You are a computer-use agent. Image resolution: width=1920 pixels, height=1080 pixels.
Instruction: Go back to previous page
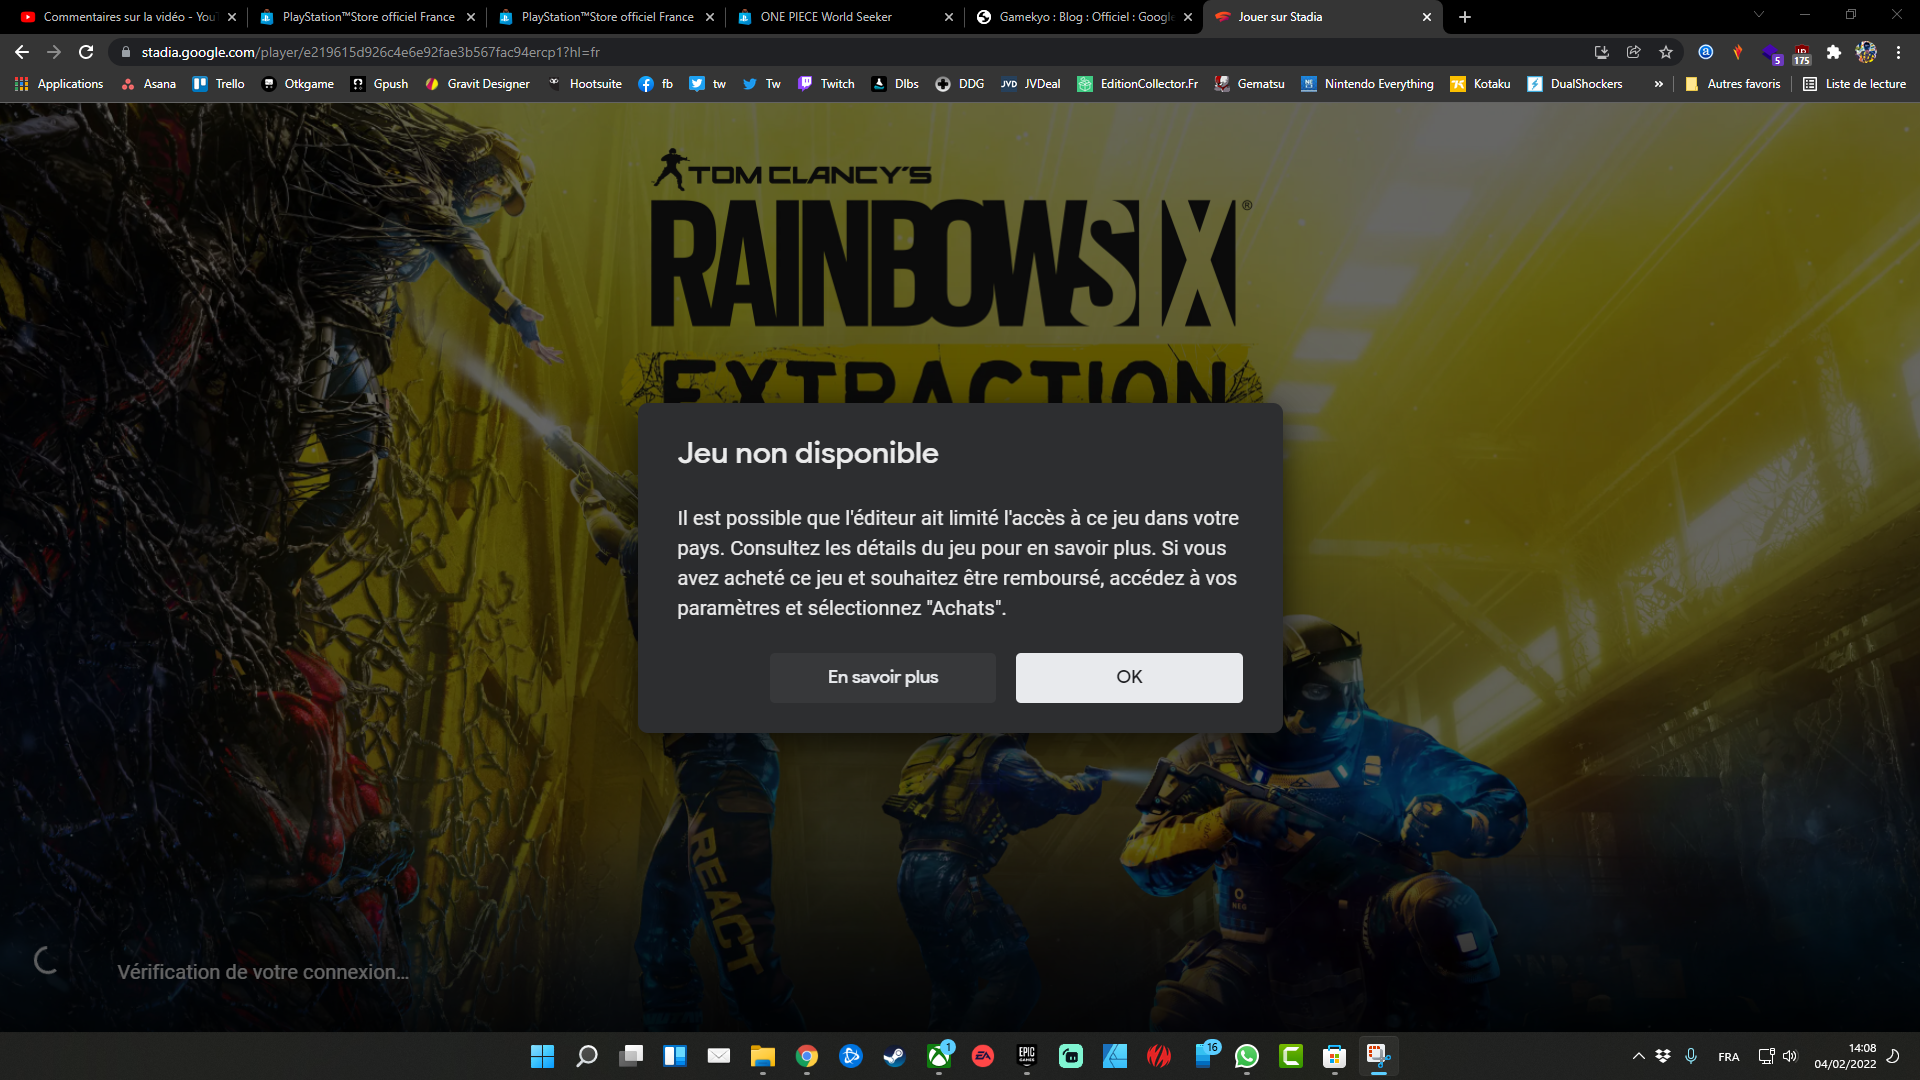click(22, 52)
